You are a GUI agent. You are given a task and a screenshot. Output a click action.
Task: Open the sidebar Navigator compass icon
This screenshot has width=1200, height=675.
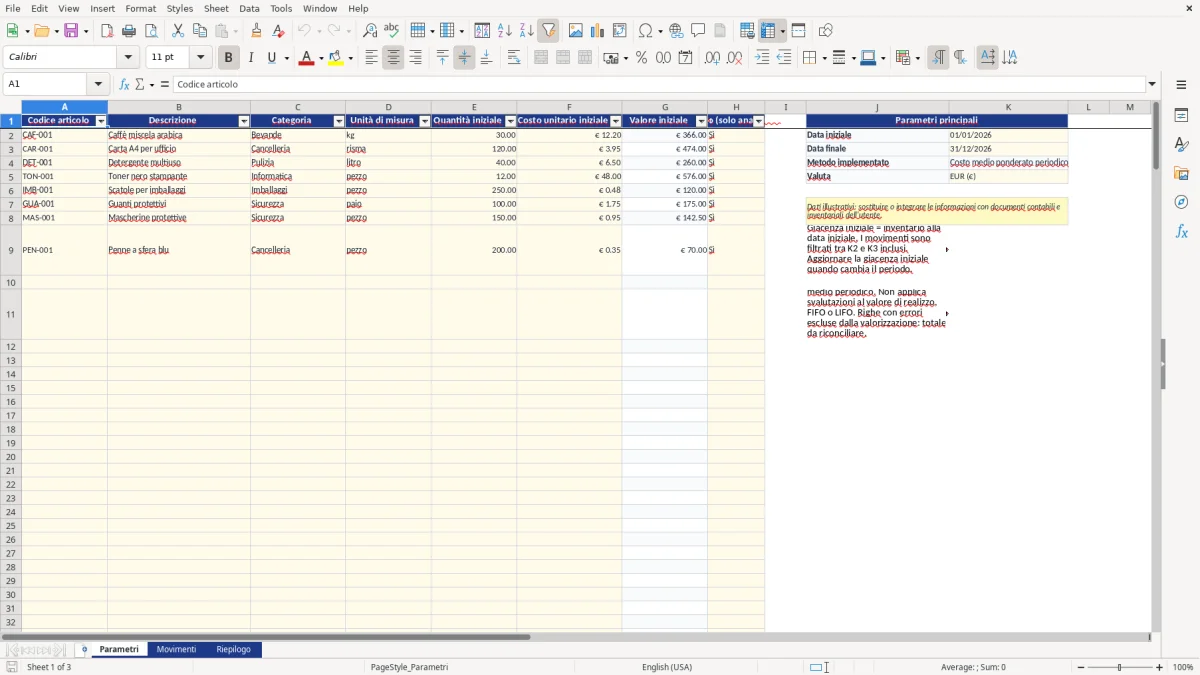pyautogui.click(x=1181, y=203)
